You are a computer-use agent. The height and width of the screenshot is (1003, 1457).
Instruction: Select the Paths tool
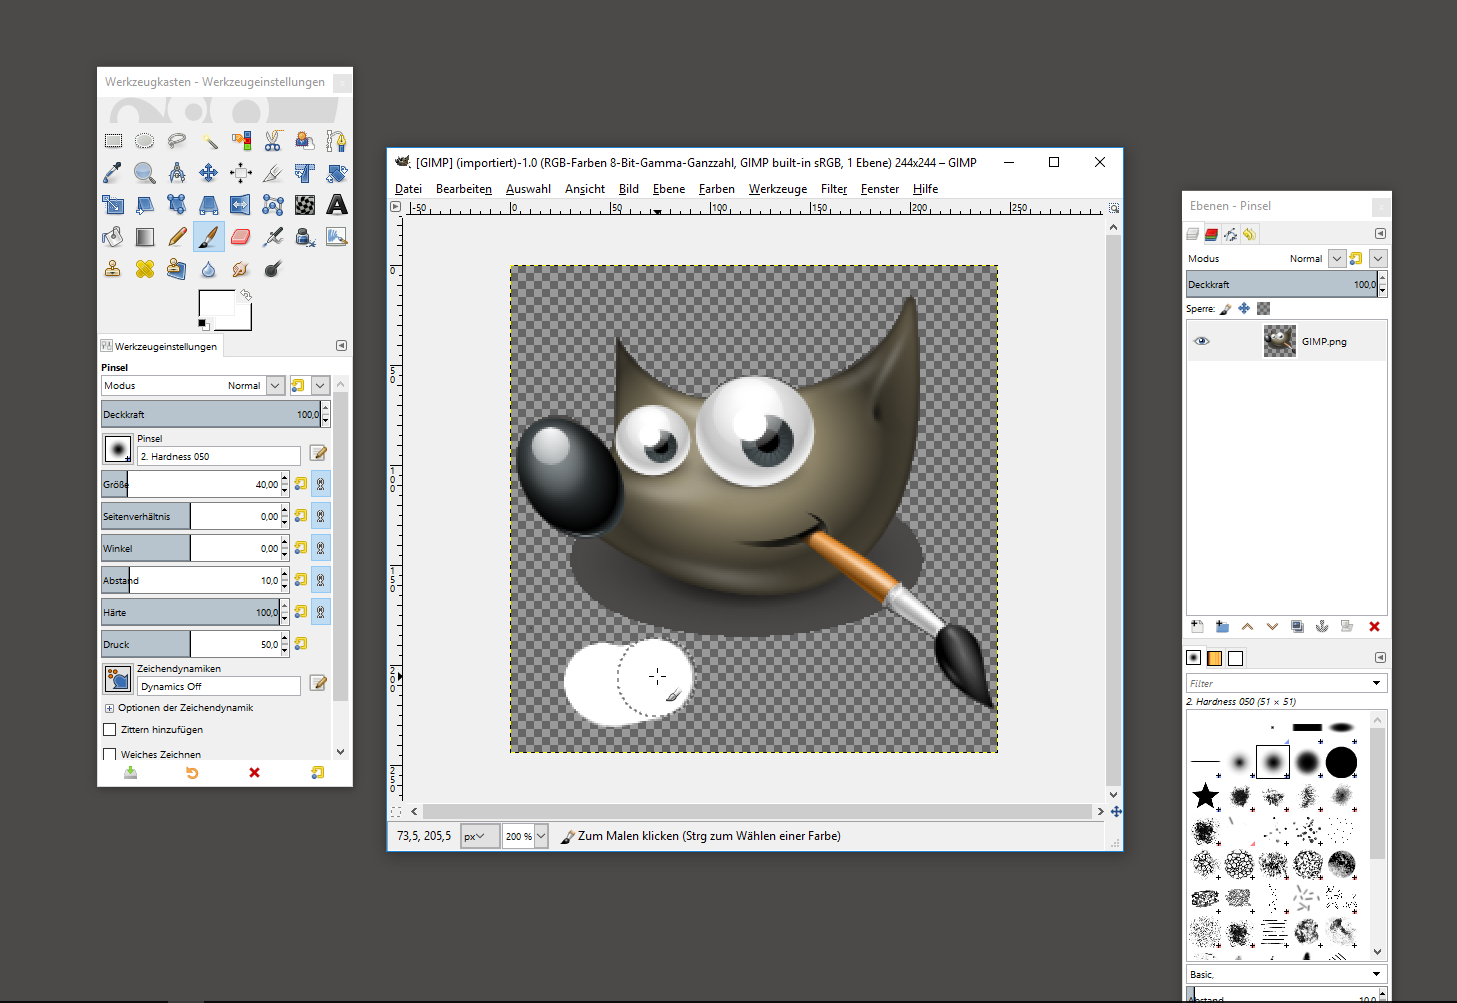point(337,141)
